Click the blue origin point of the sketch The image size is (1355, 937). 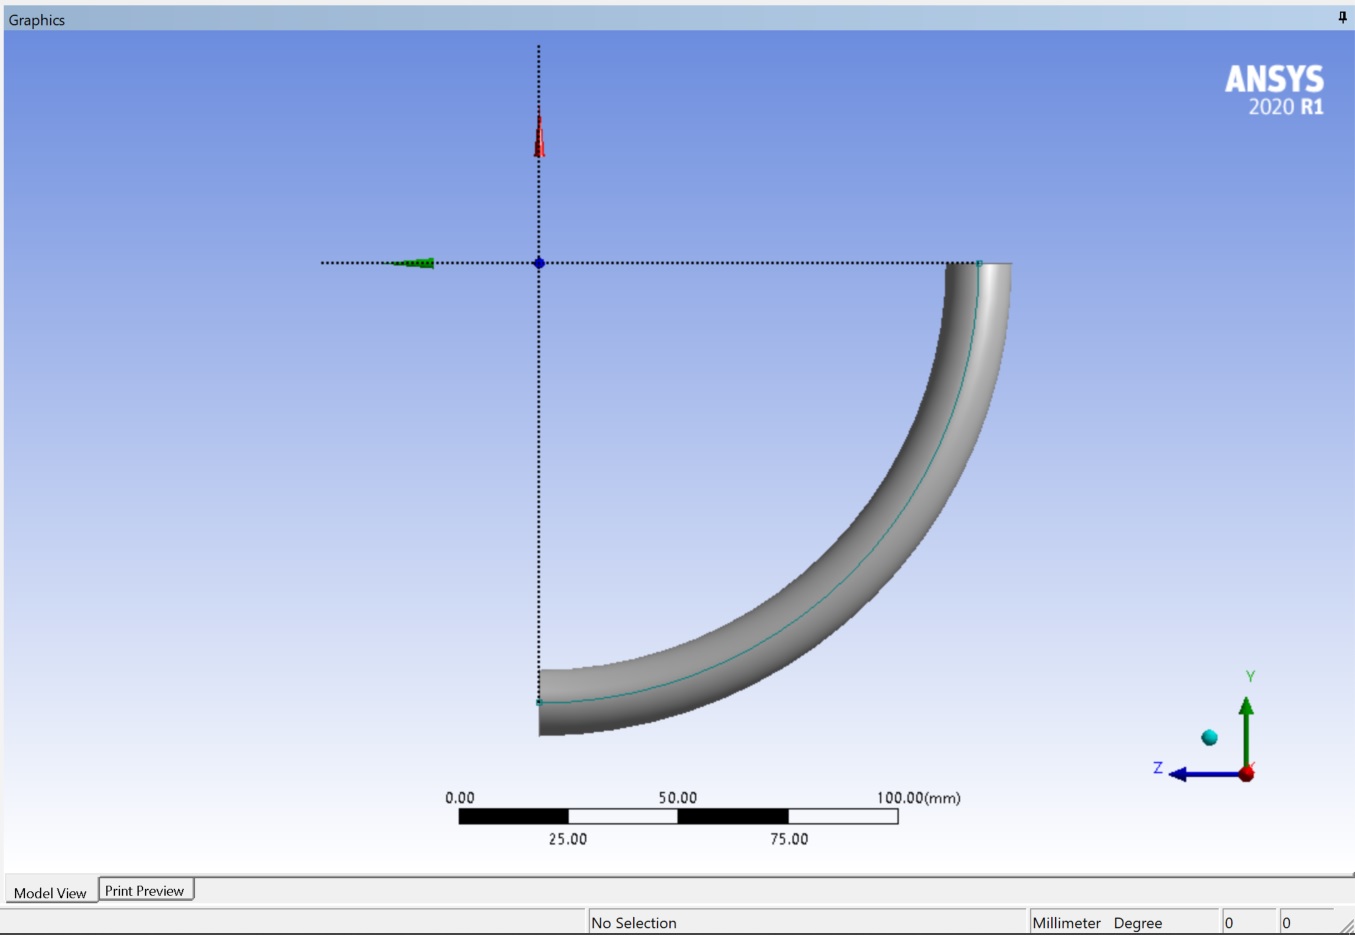point(539,263)
